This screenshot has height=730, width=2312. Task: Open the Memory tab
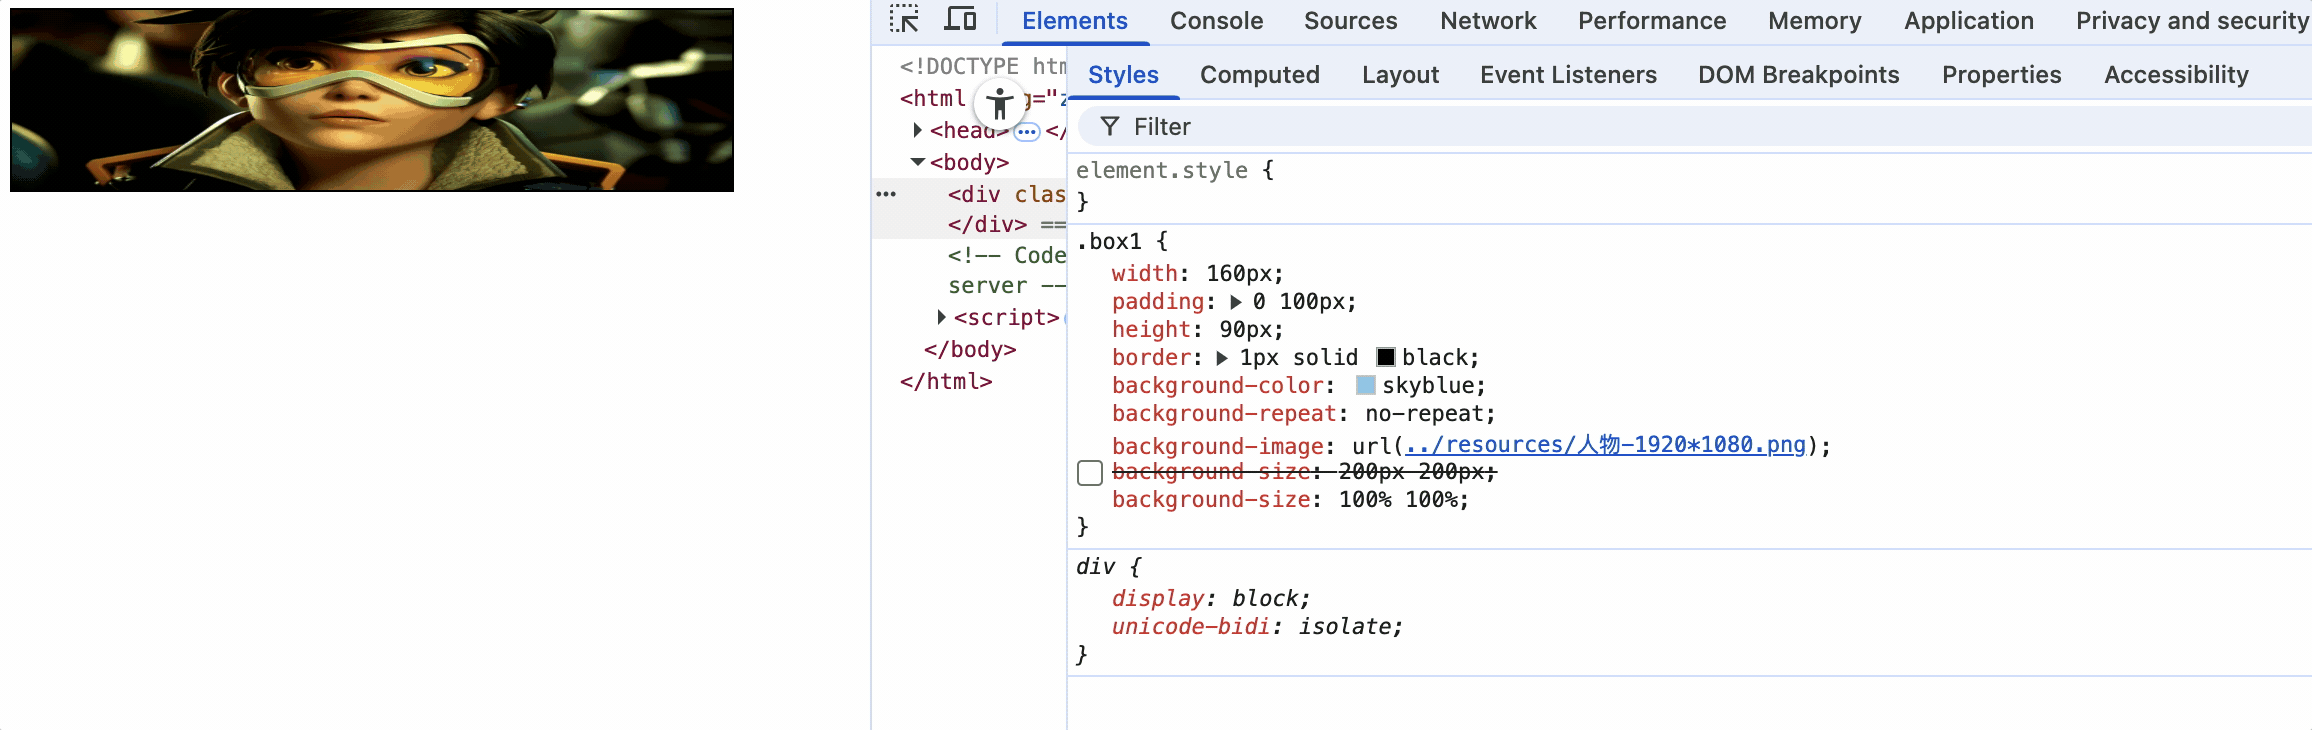1814,21
